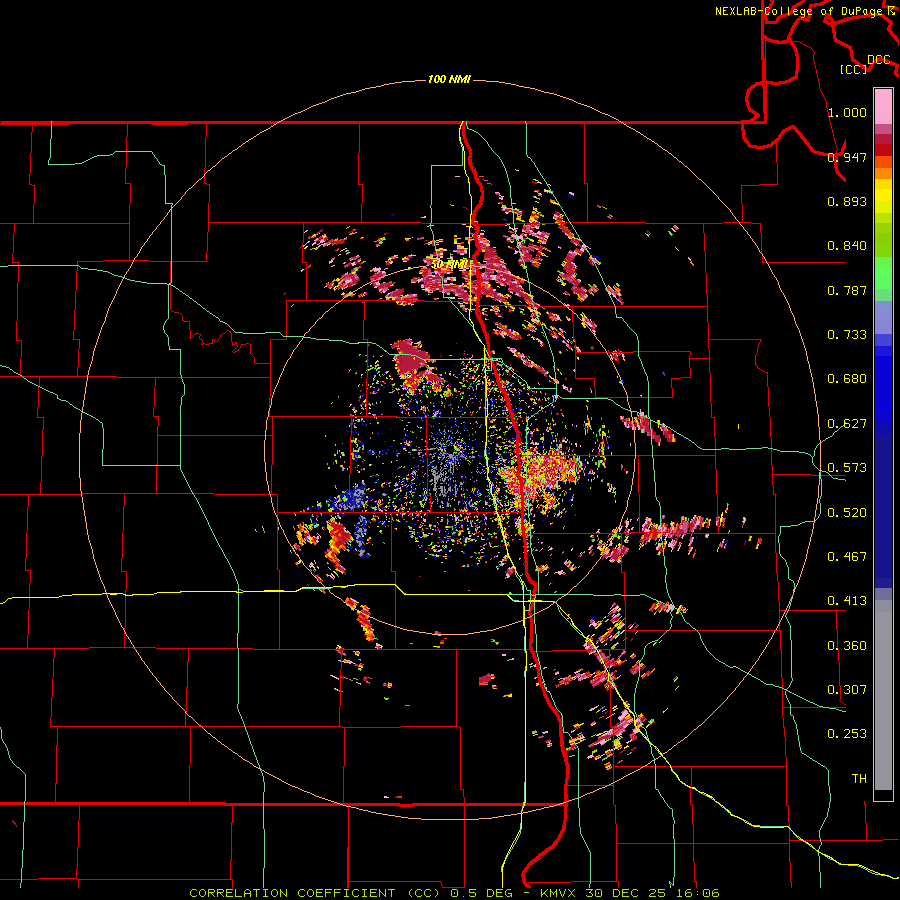900x900 pixels.
Task: Click the TH threshold label
Action: tap(859, 779)
